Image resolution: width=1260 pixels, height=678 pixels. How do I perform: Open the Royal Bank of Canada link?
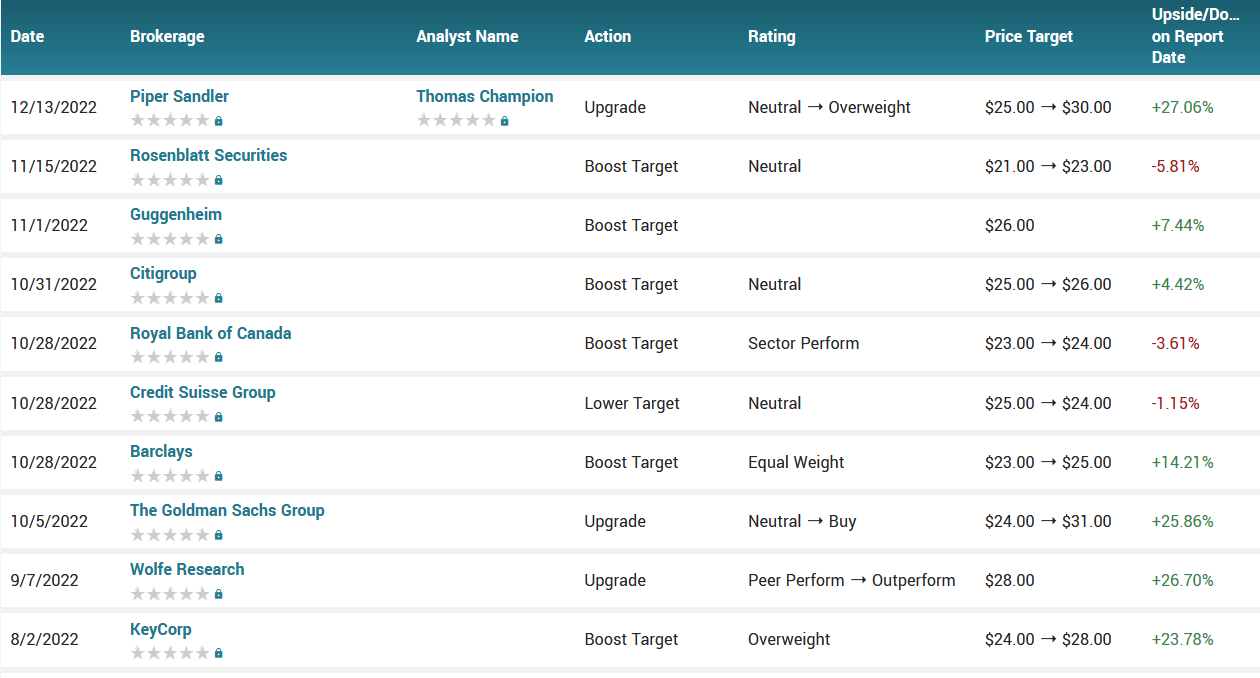(x=211, y=333)
